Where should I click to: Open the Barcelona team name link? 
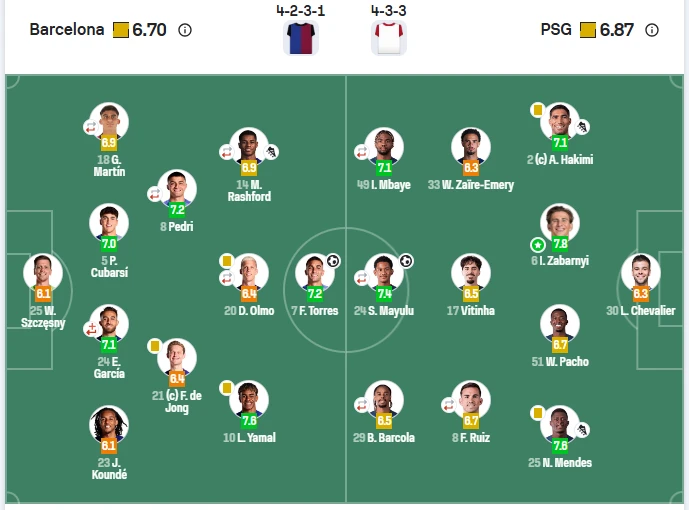point(67,30)
